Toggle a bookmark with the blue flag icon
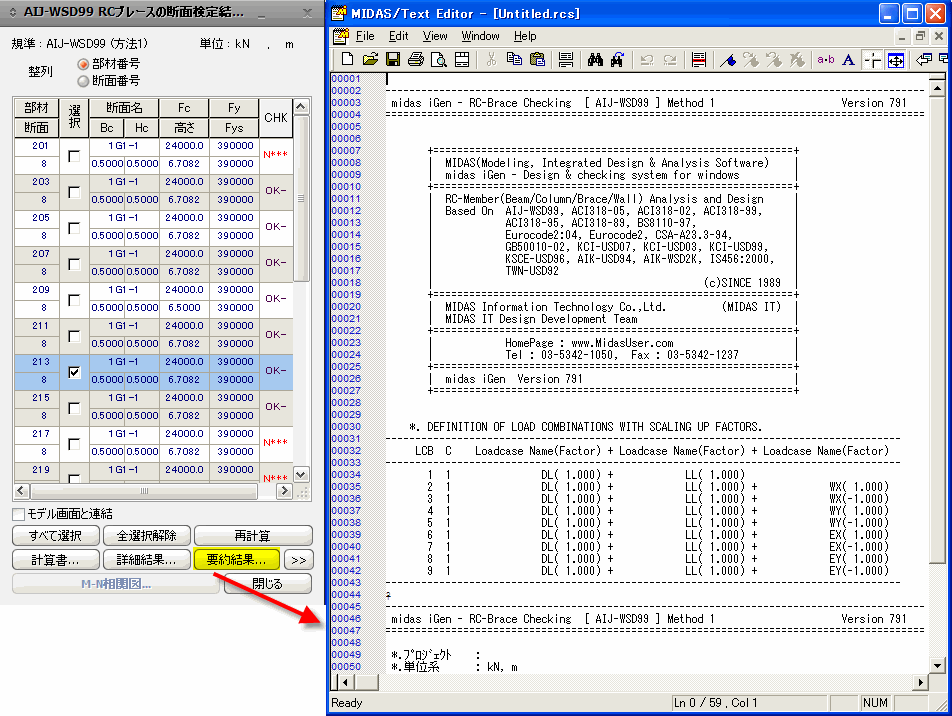 tap(728, 60)
